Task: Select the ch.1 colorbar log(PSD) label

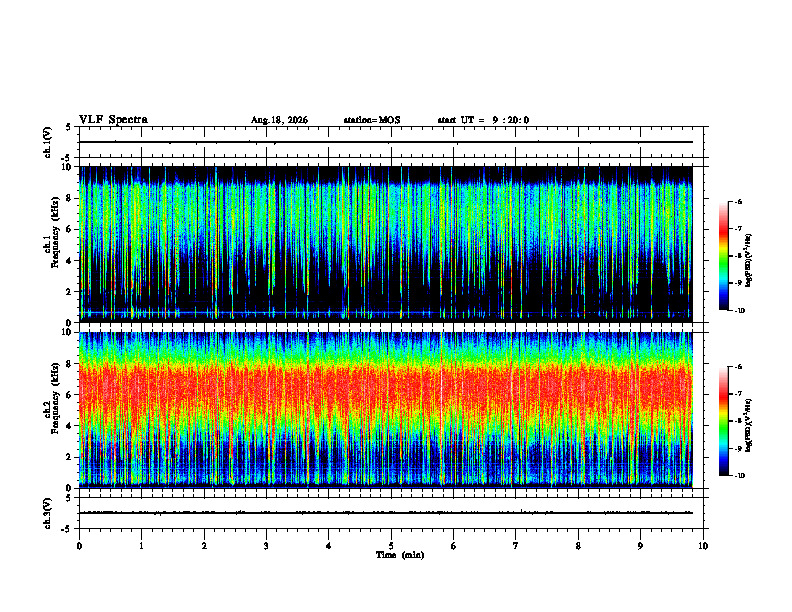Action: [x=748, y=261]
